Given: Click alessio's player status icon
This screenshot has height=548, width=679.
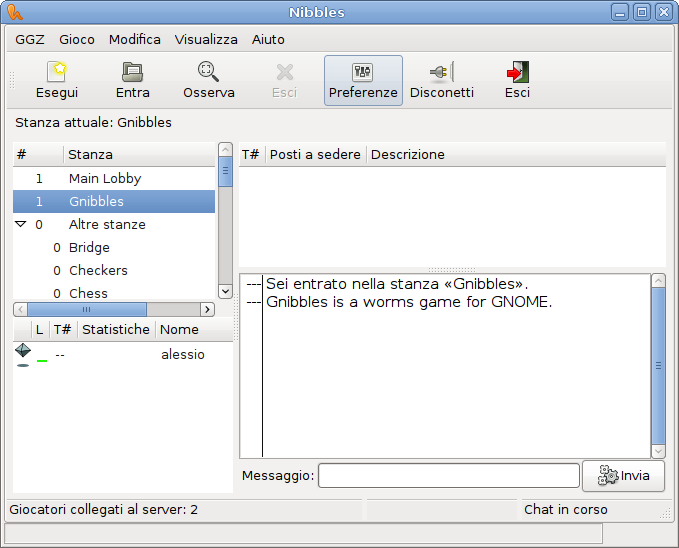Looking at the screenshot, I should 23,355.
